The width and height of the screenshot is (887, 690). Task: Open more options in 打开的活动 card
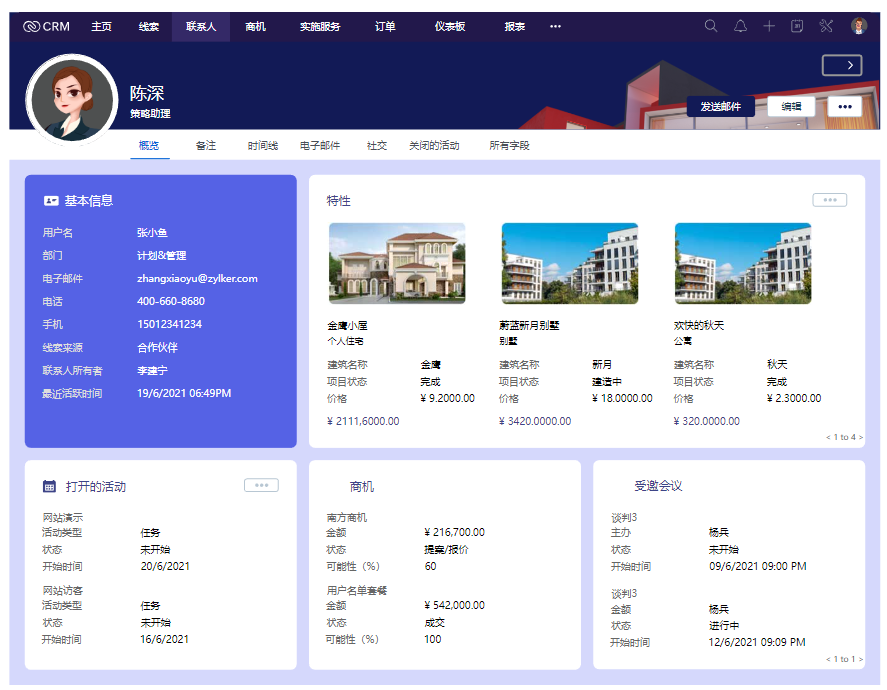pyautogui.click(x=261, y=485)
